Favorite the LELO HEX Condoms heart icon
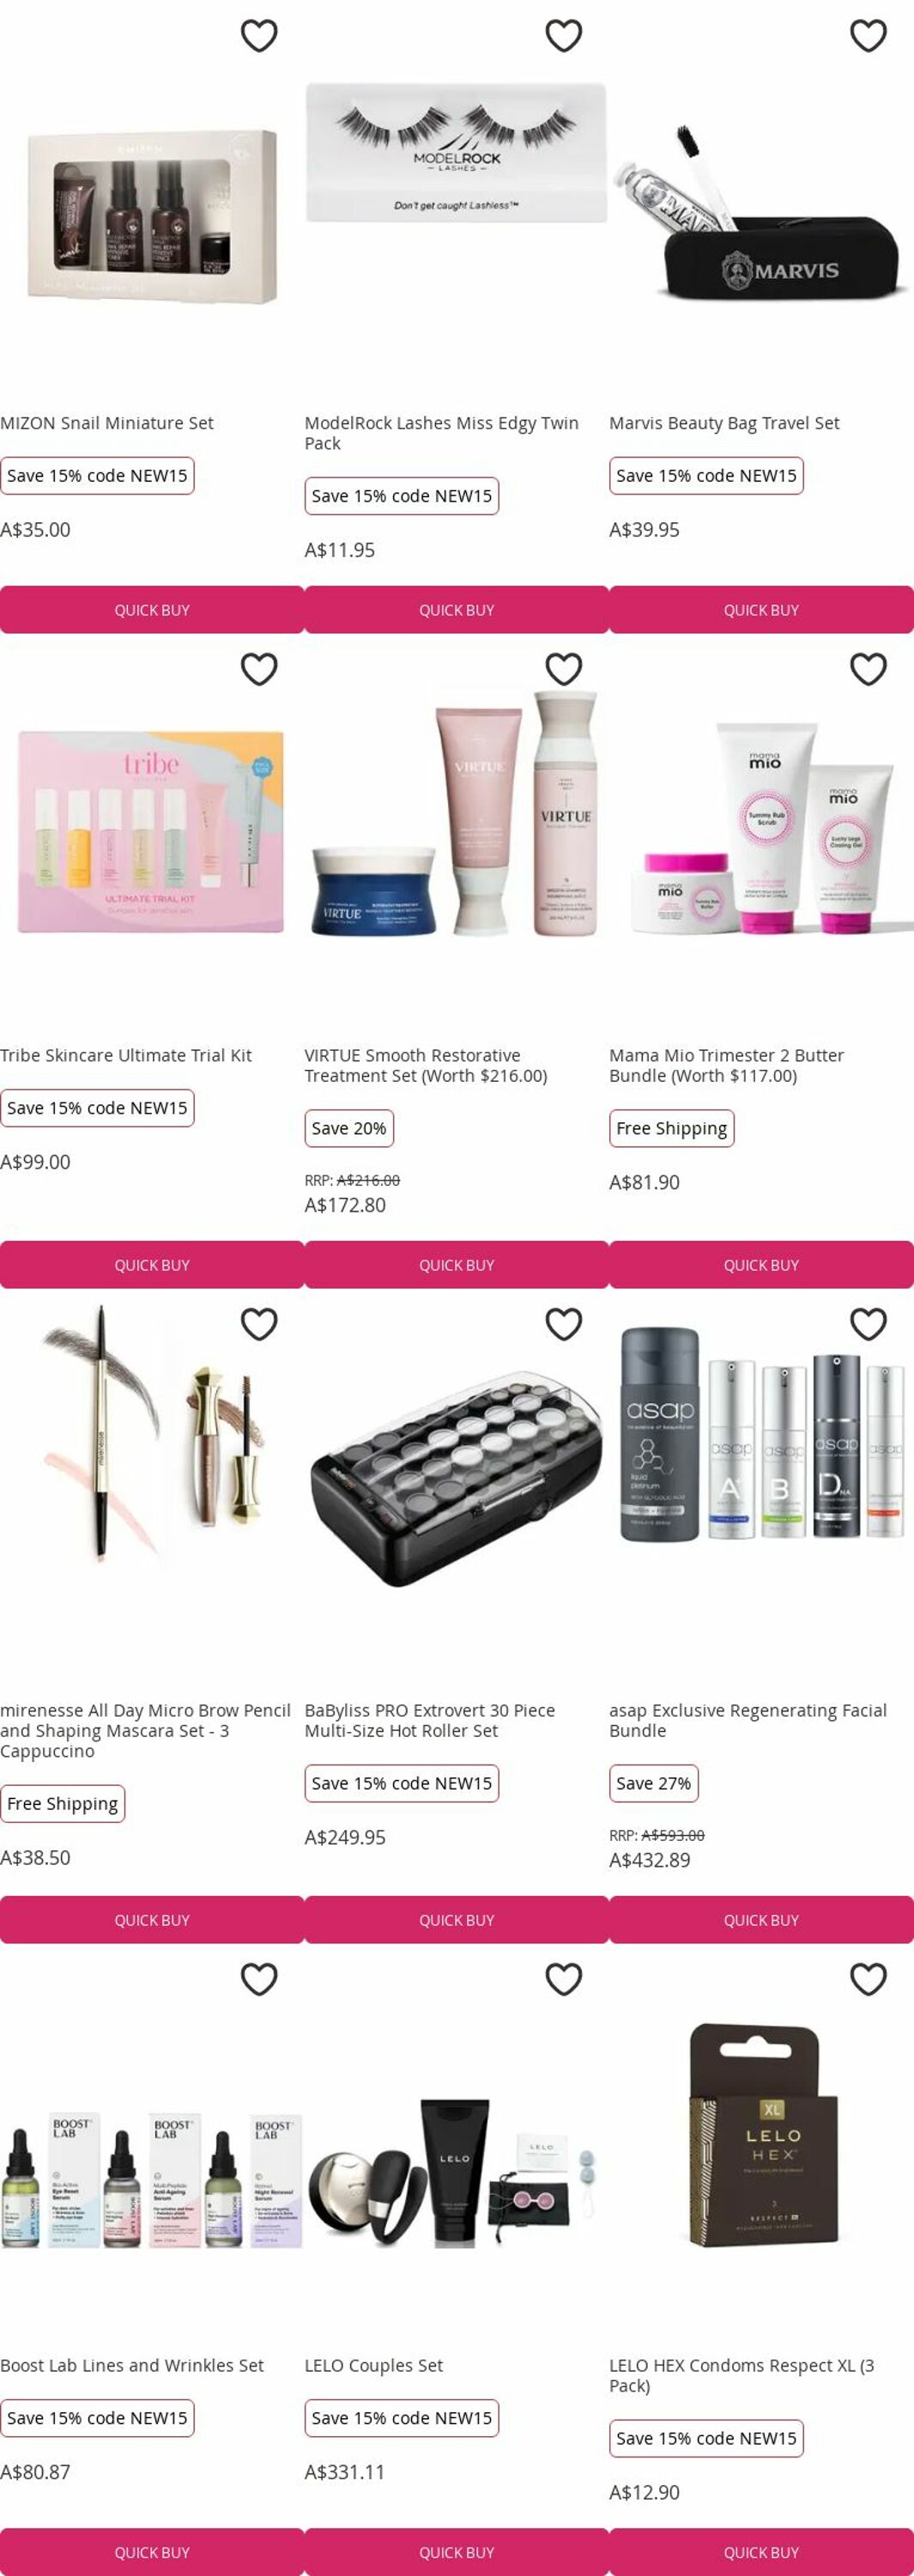The height and width of the screenshot is (2576, 914). [x=868, y=1979]
